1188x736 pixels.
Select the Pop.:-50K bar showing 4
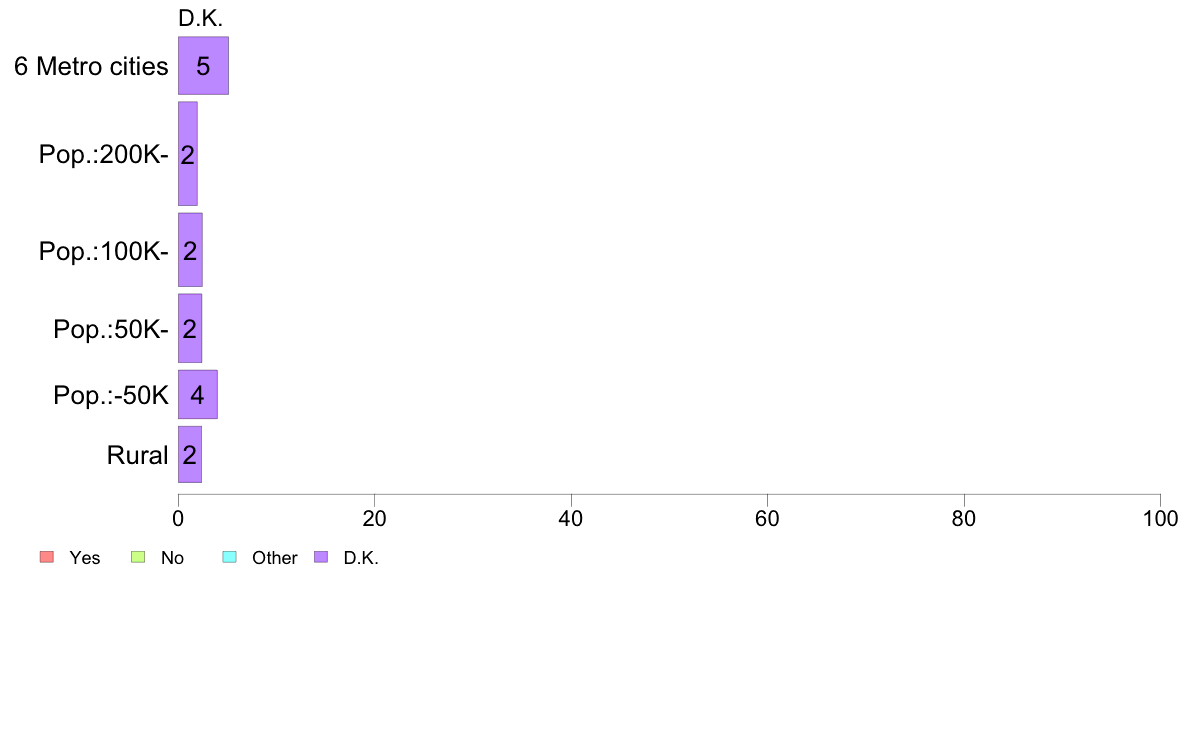click(198, 394)
